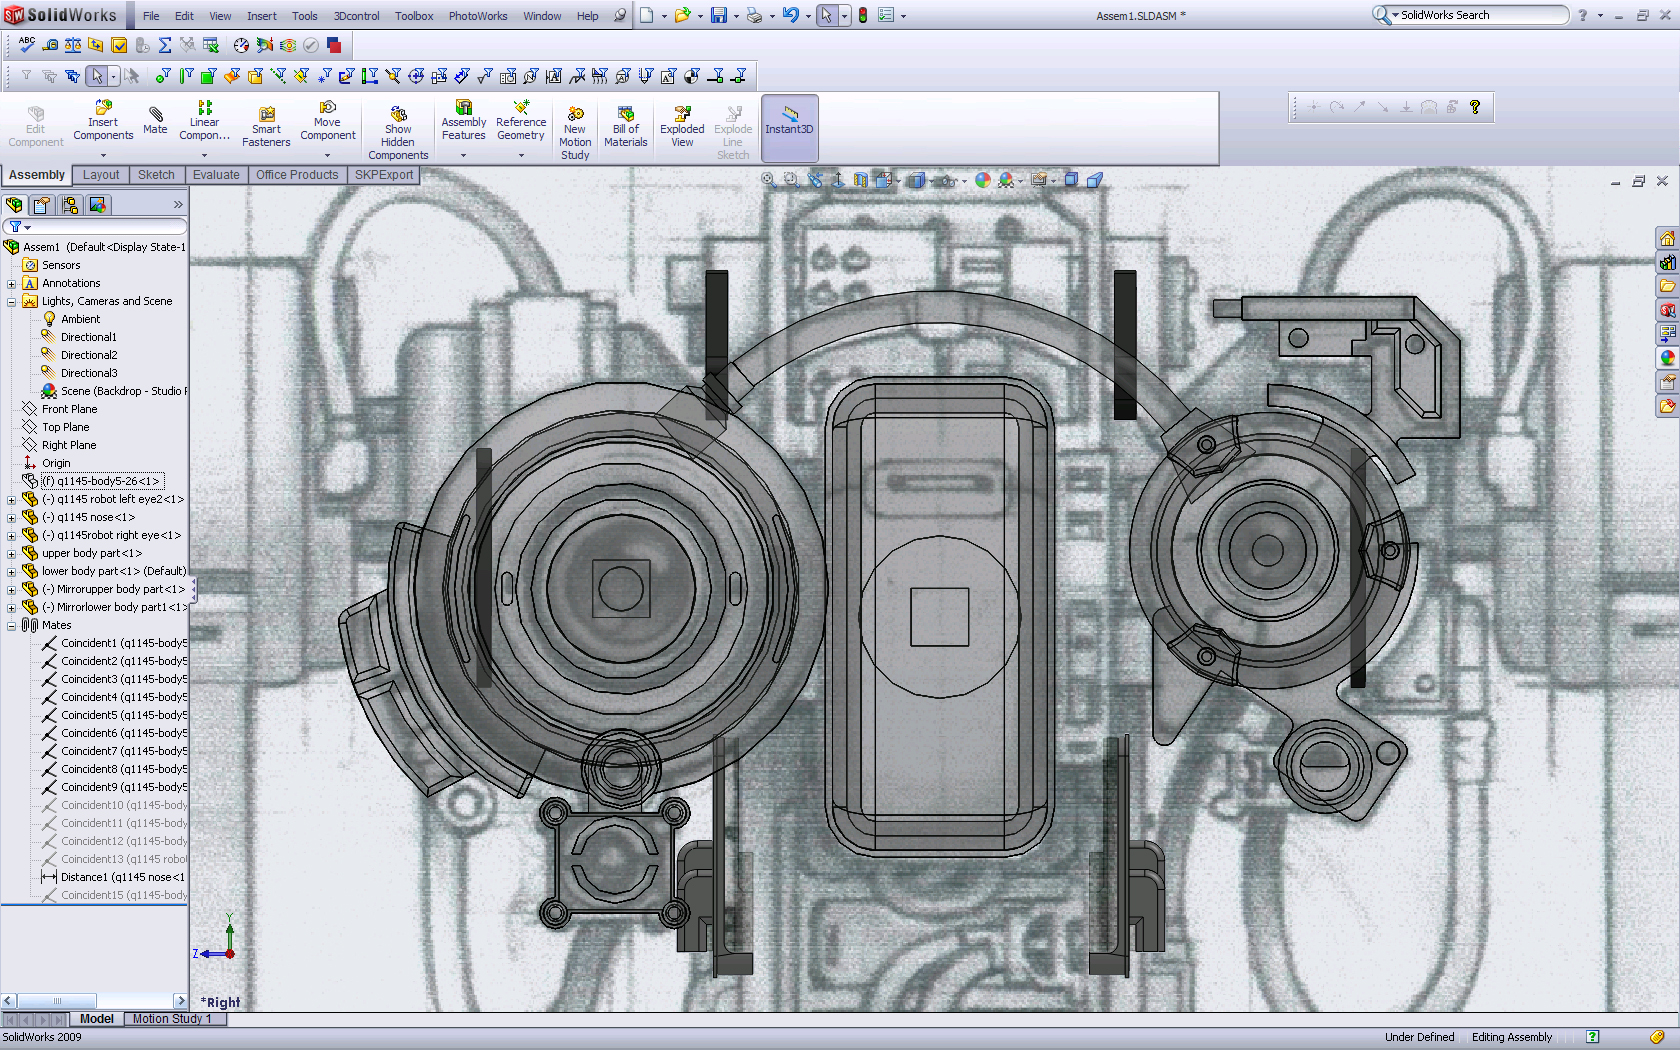Expand lower body part component
Viewport: 1680px width, 1050px height.
point(12,571)
